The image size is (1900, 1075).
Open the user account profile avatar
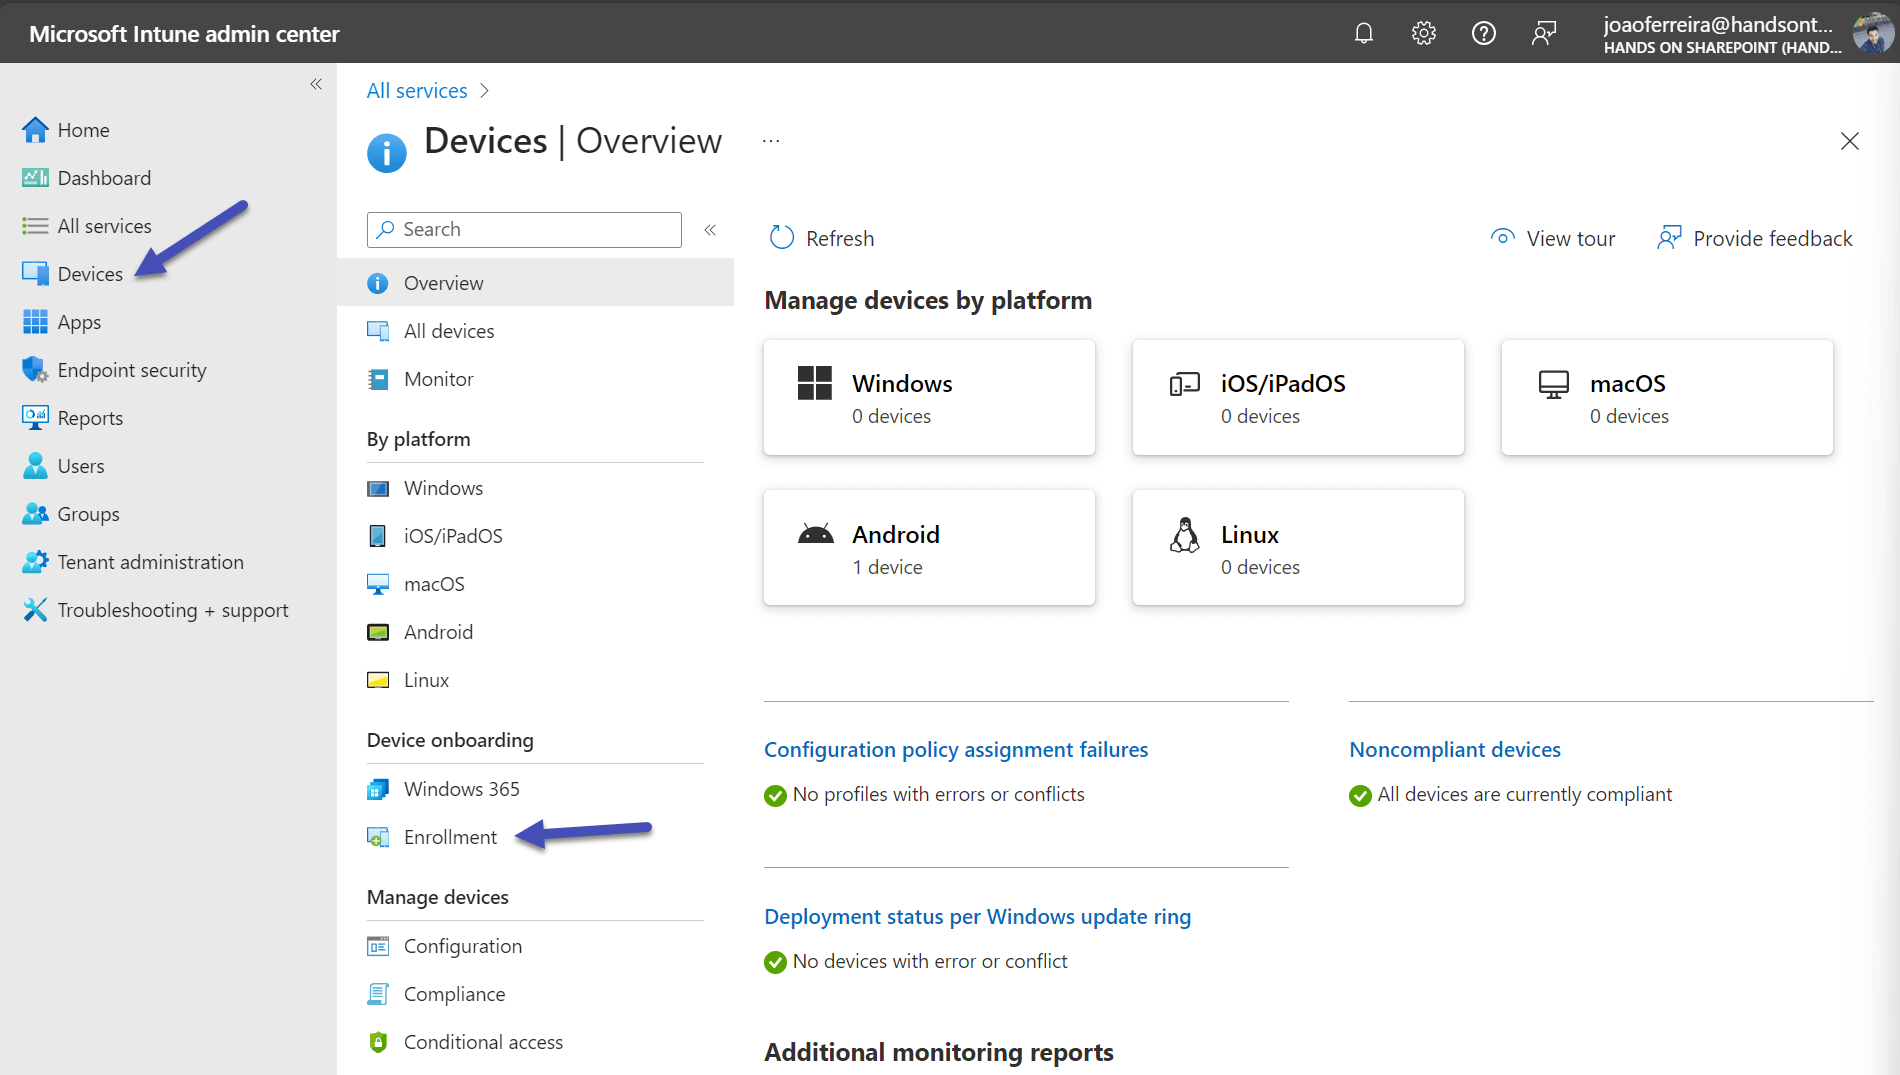pyautogui.click(x=1871, y=33)
